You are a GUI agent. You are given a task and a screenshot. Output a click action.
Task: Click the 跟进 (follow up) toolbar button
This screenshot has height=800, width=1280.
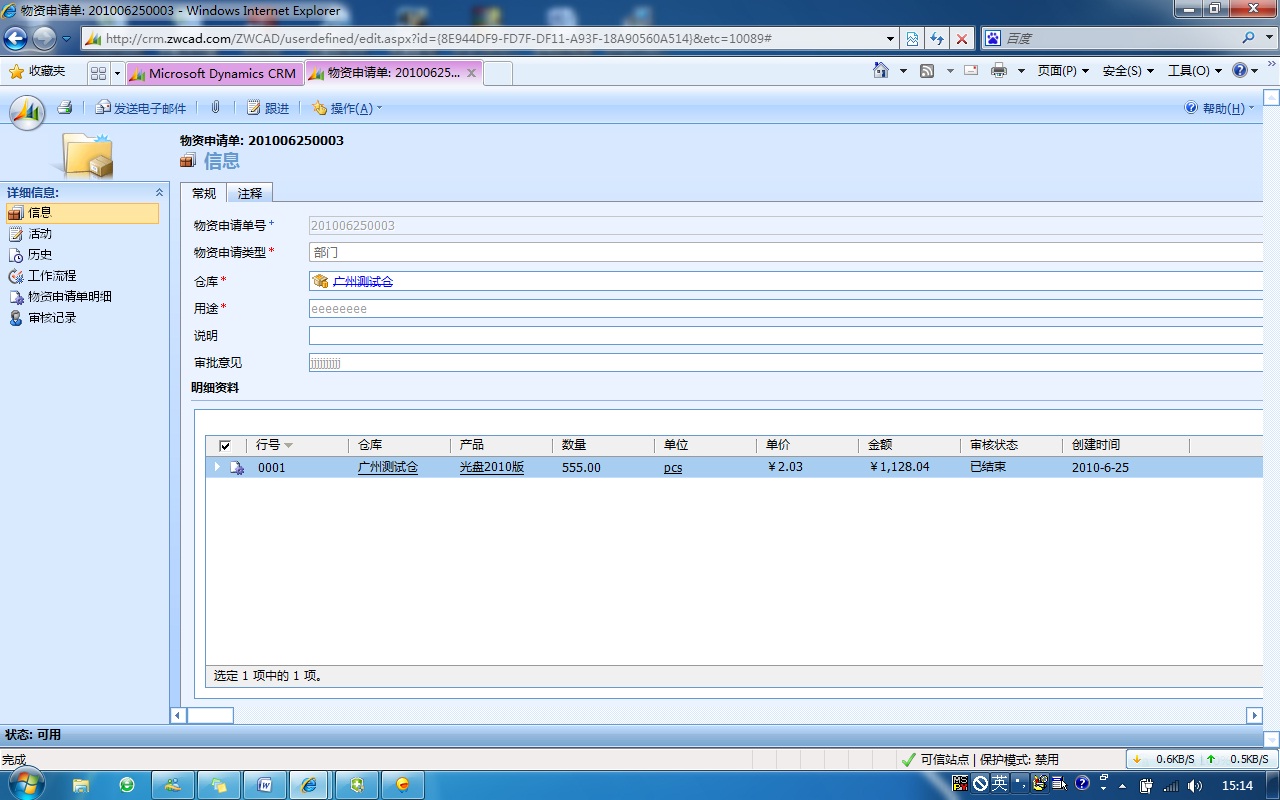coord(268,108)
